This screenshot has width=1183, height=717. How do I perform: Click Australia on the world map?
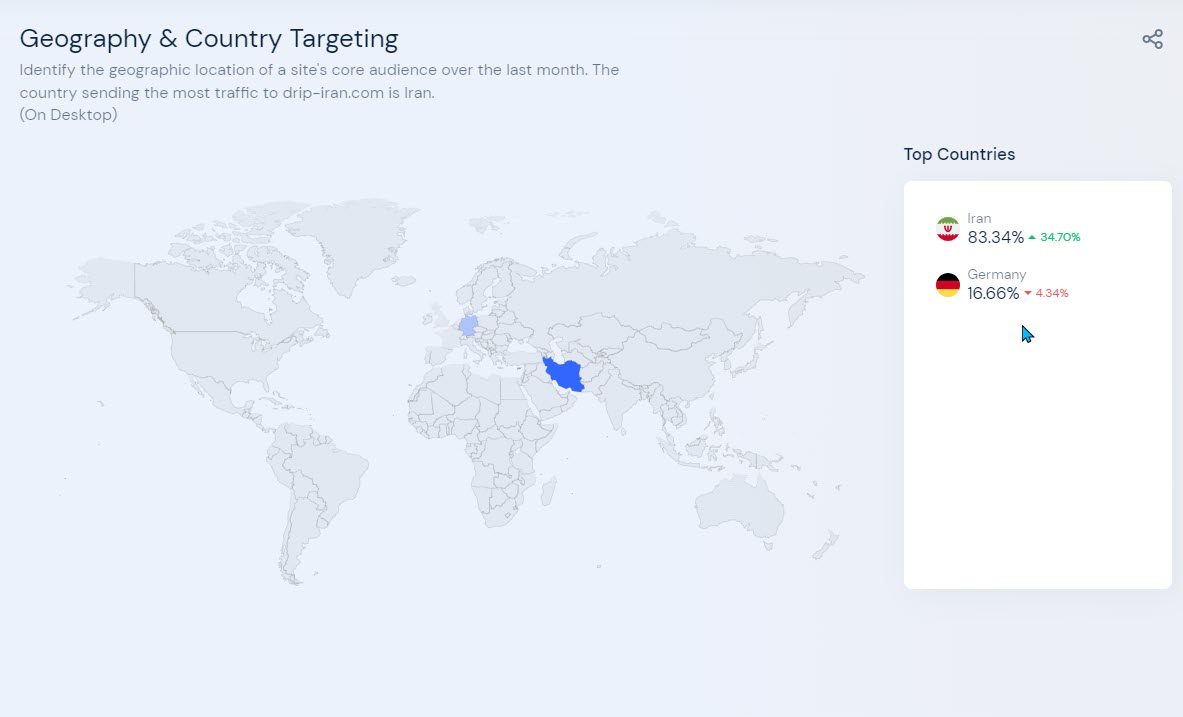[x=739, y=506]
